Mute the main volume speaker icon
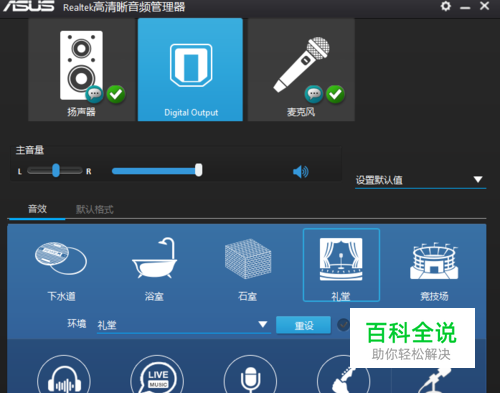500x393 pixels. click(301, 172)
